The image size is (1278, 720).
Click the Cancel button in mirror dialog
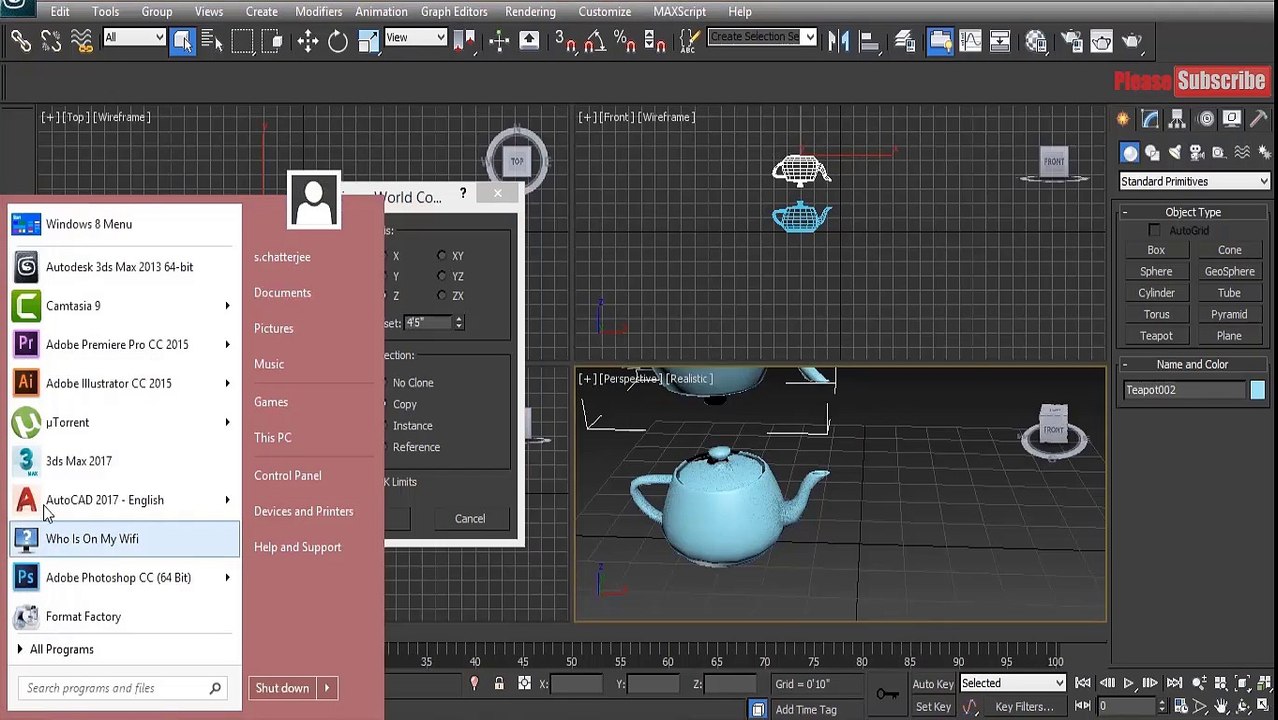click(x=470, y=519)
